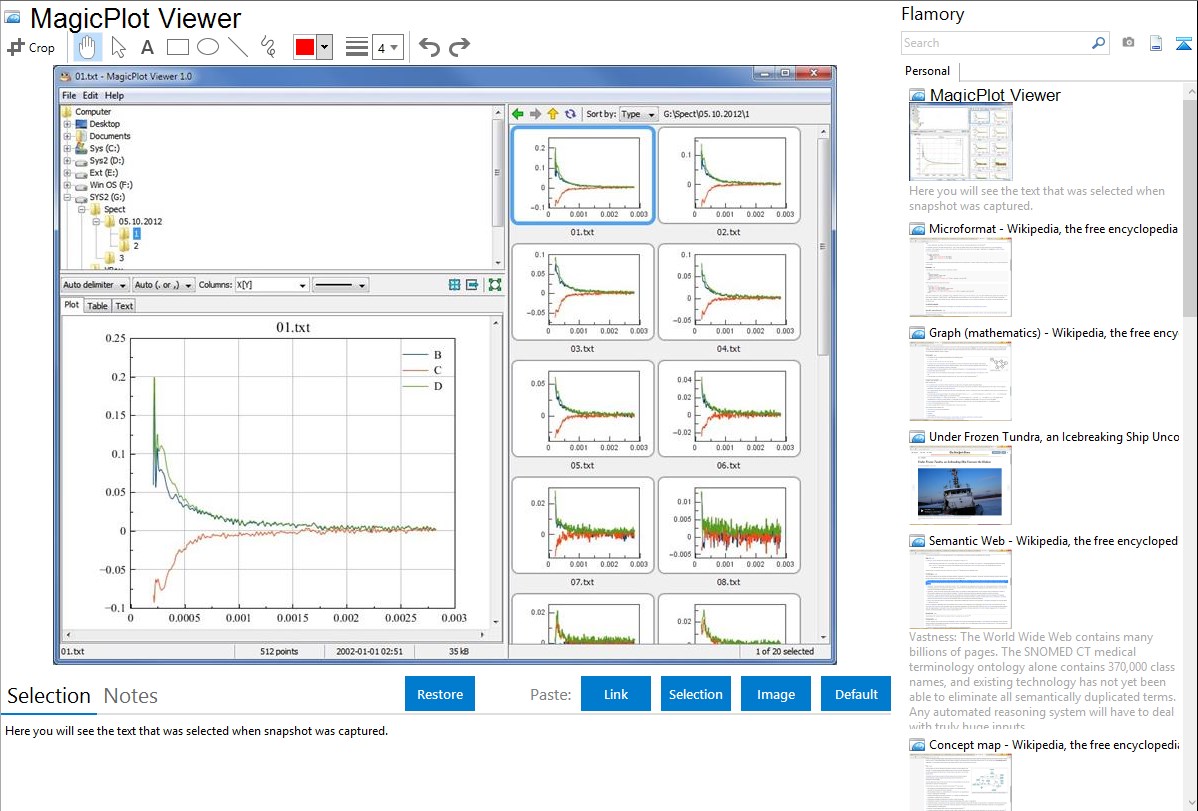Open the Help menu in MagicPlot
Image resolution: width=1198 pixels, height=811 pixels.
(114, 96)
